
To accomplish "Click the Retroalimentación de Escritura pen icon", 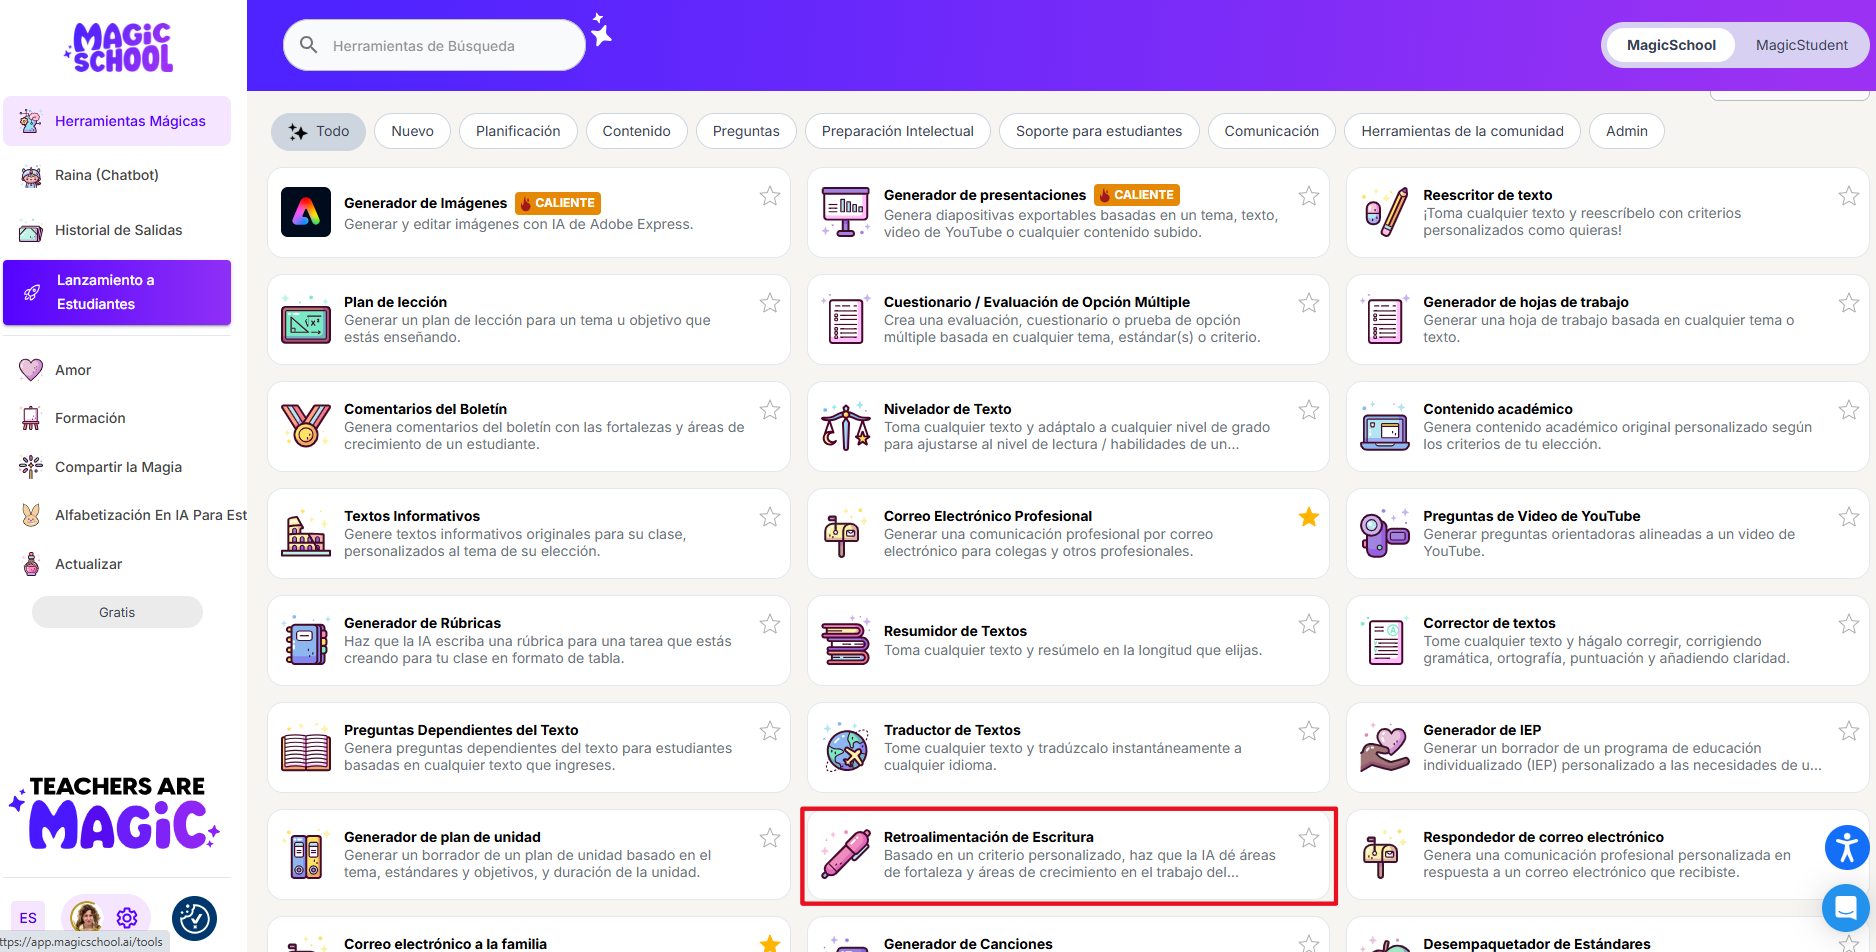I will click(x=846, y=855).
